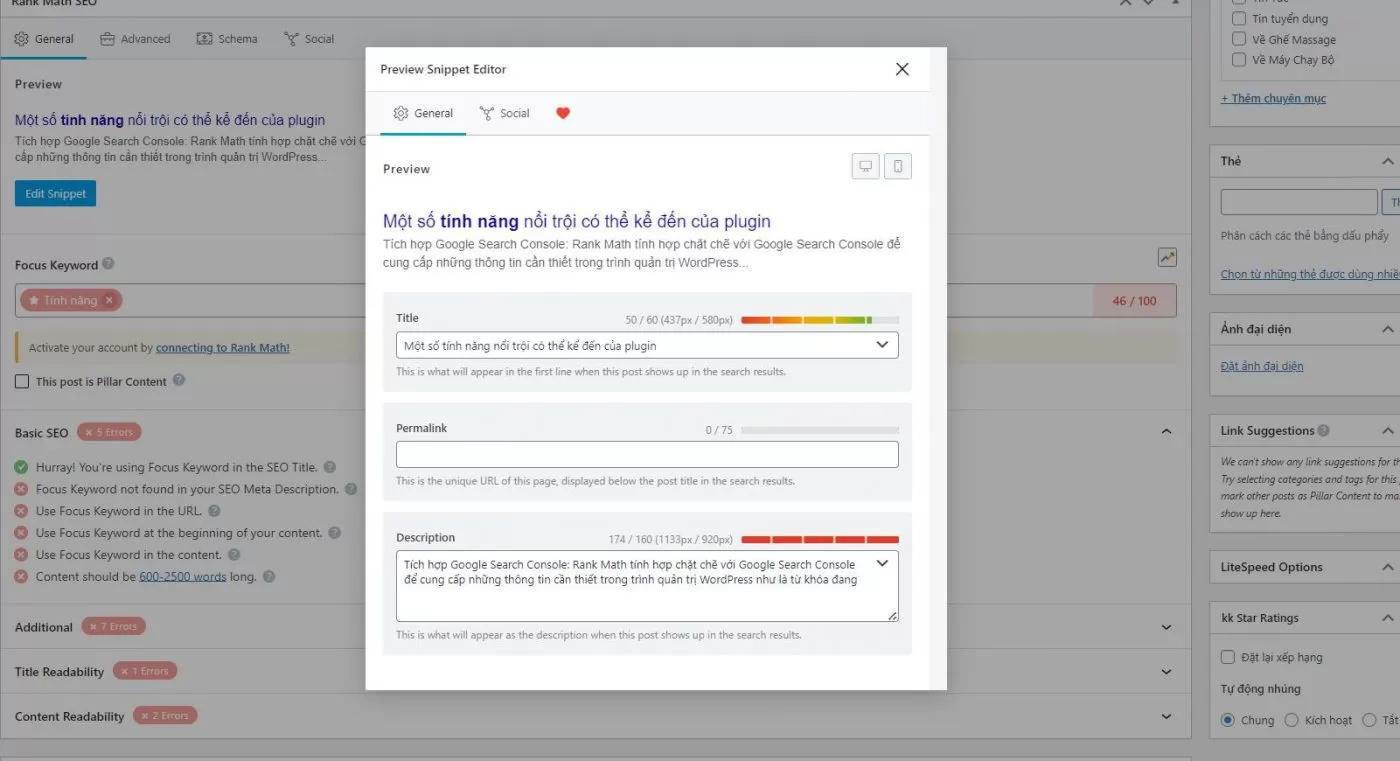The width and height of the screenshot is (1400, 761).
Task: Collapse the Basic SEO section
Action: (x=1166, y=432)
